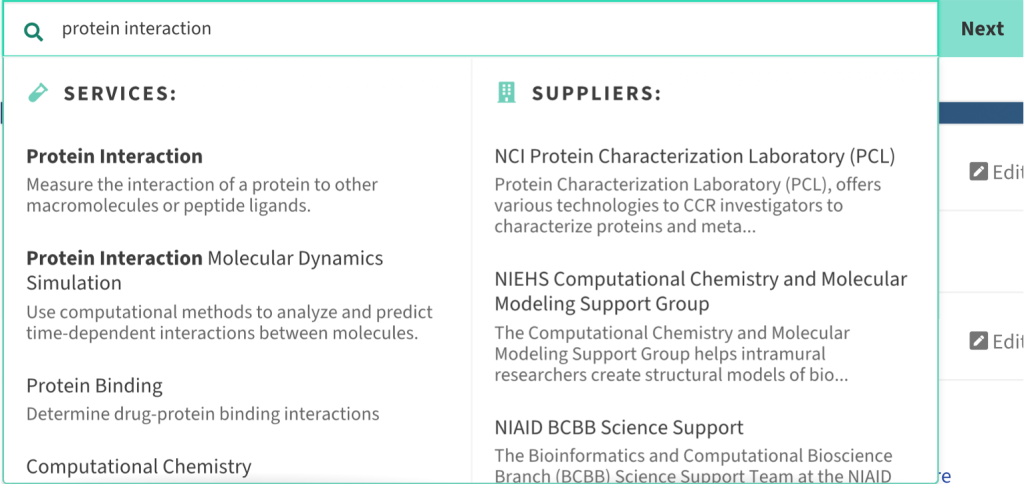Click the Protein Binding description text

pos(202,413)
